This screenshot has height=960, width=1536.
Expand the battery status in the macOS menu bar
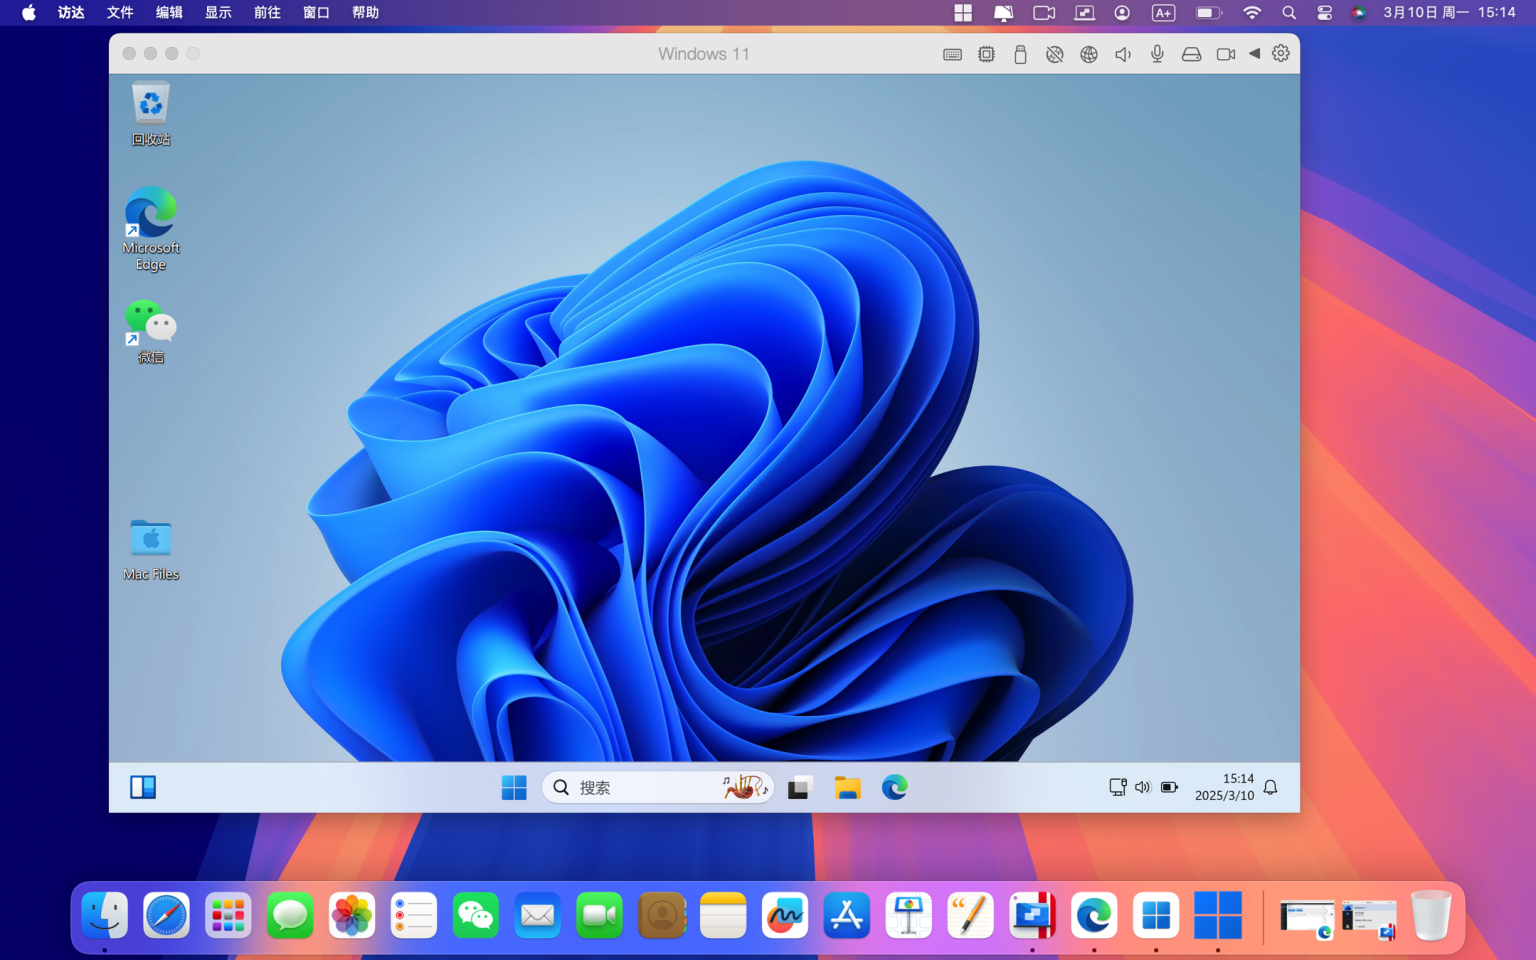(x=1206, y=12)
